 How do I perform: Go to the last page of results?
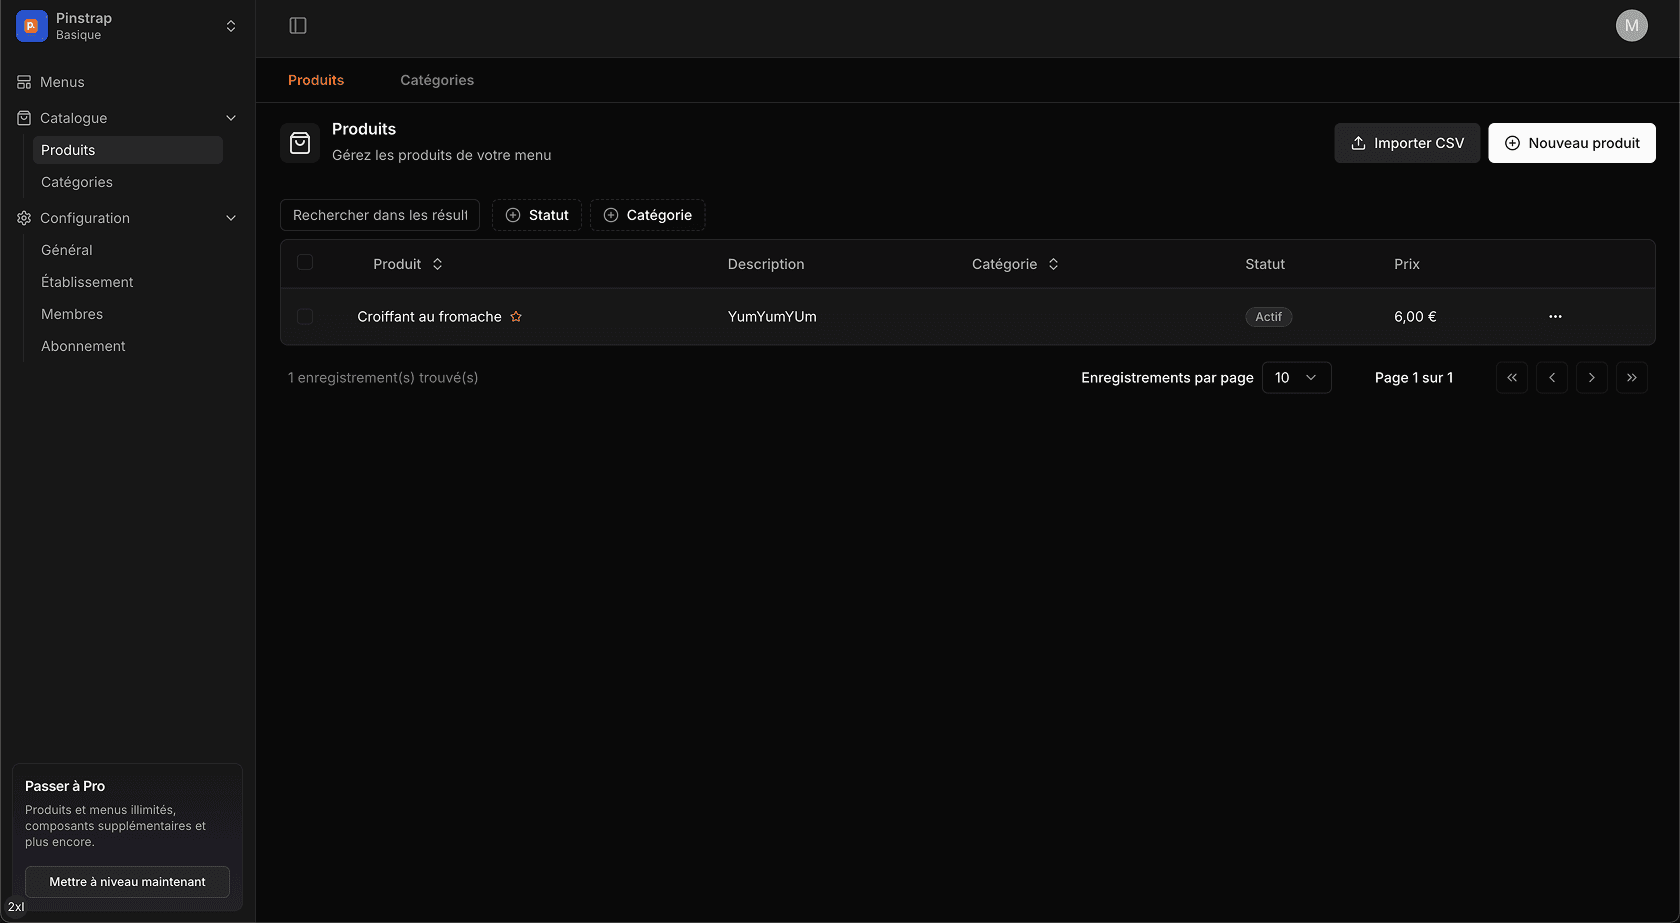click(x=1631, y=378)
